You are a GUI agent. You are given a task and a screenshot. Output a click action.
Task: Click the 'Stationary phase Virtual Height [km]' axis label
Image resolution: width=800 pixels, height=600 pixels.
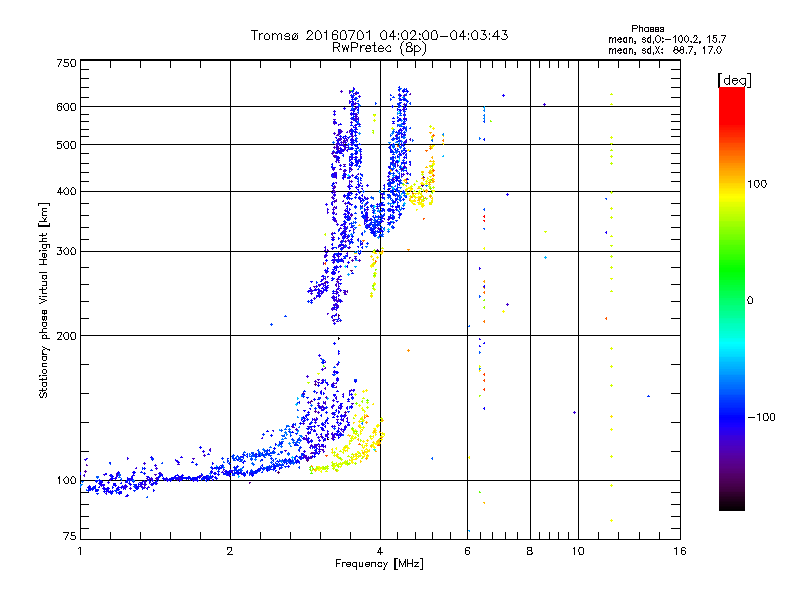tap(43, 300)
